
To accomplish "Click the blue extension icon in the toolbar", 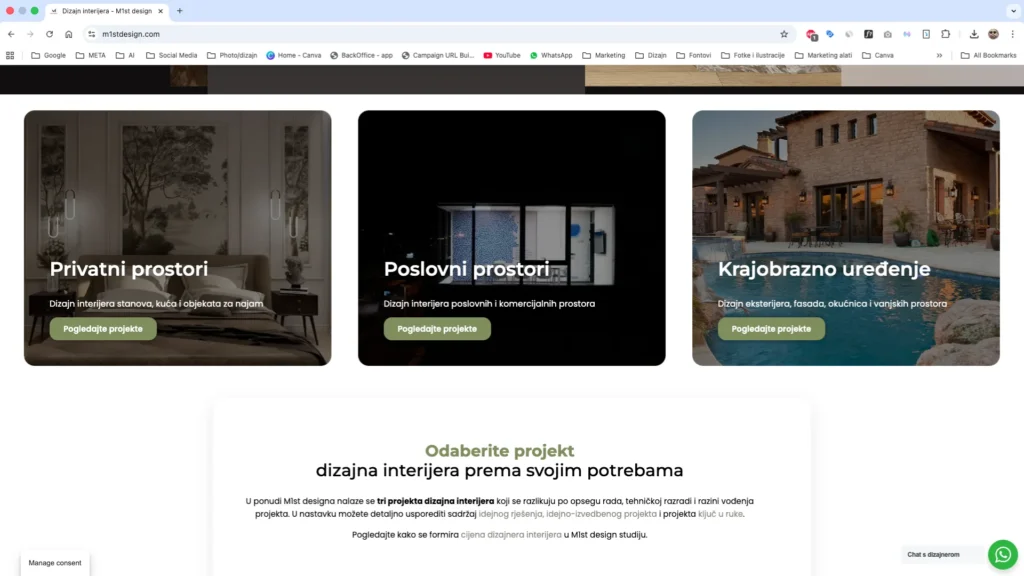I will pyautogui.click(x=830, y=34).
